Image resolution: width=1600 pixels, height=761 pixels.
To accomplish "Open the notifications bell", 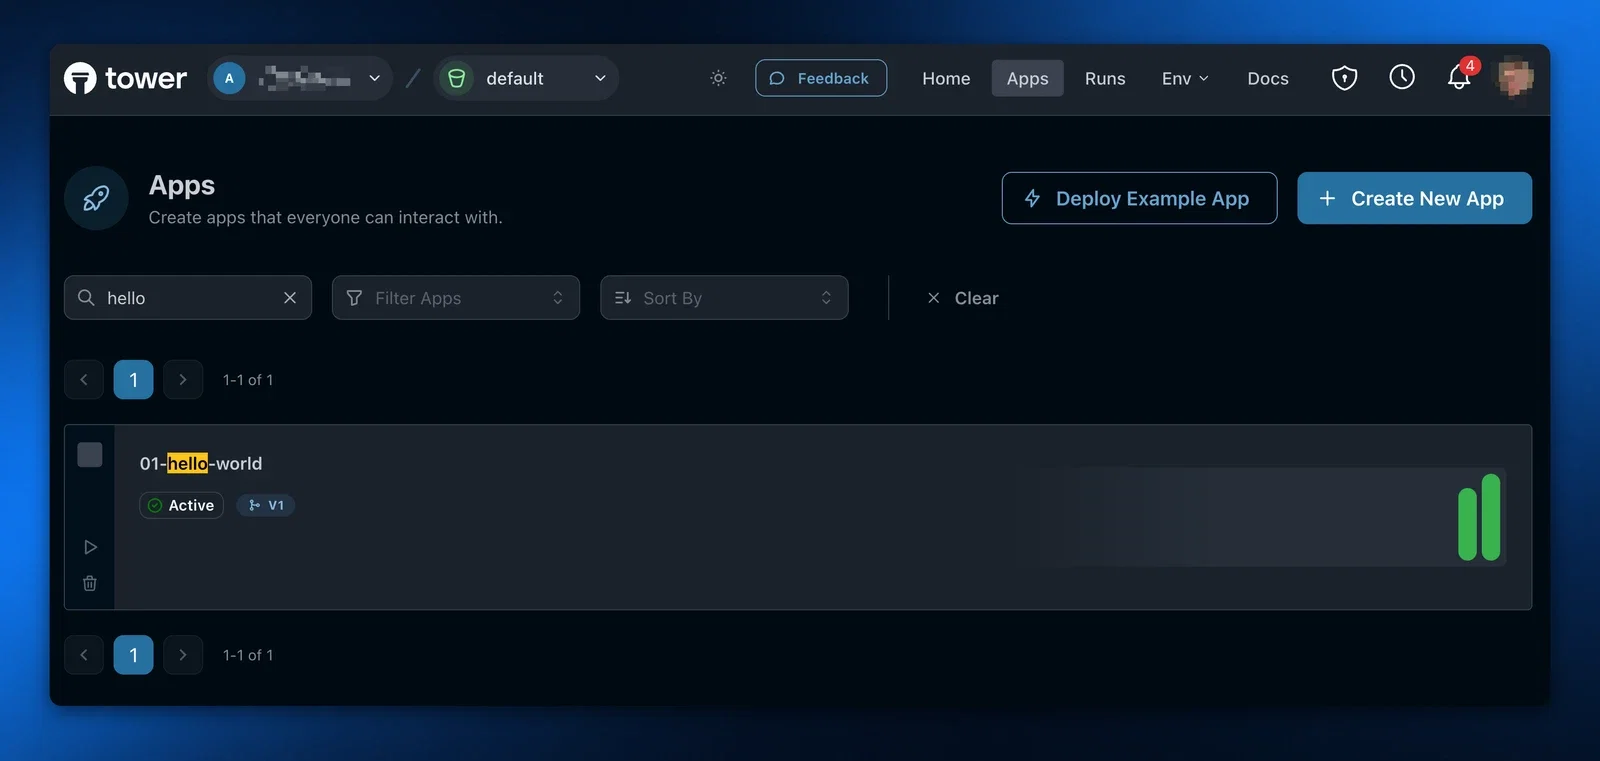I will (1459, 78).
